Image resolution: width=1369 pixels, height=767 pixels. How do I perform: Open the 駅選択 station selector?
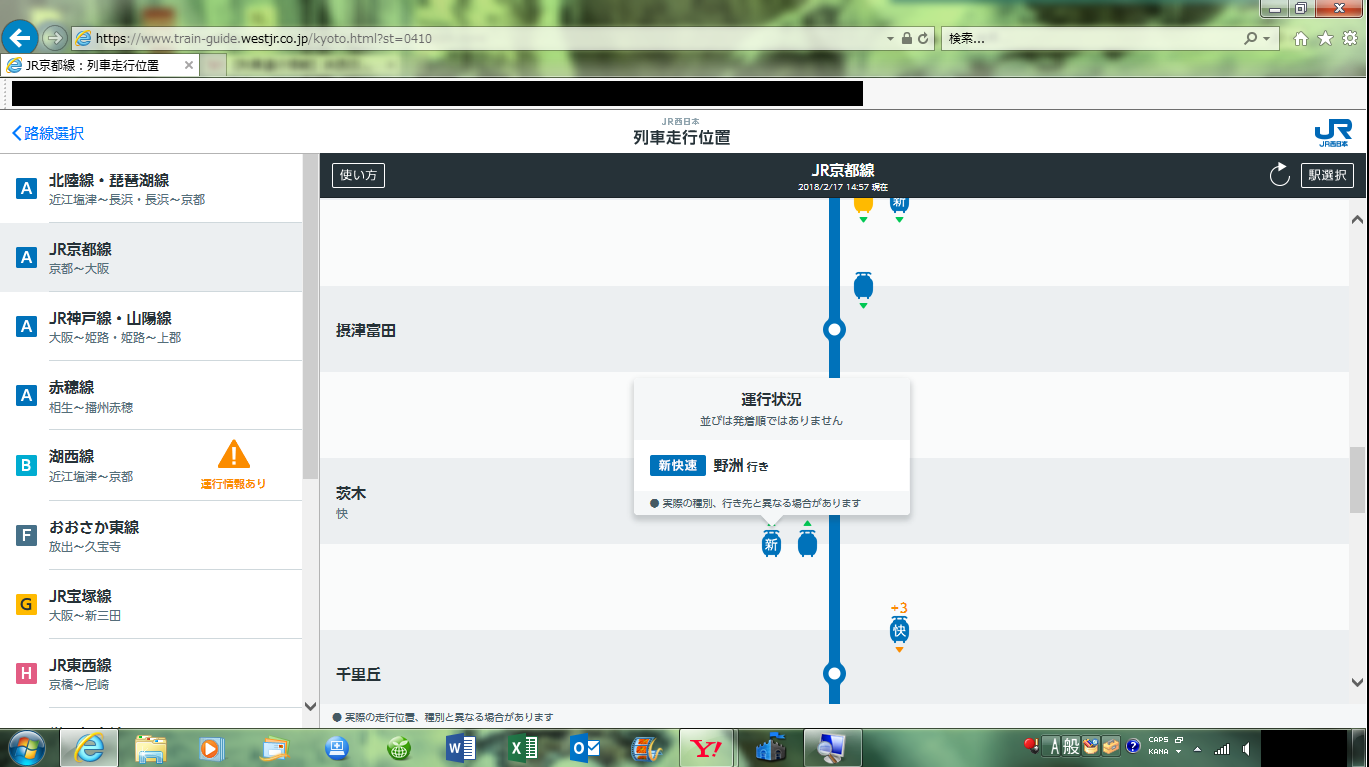click(x=1327, y=175)
